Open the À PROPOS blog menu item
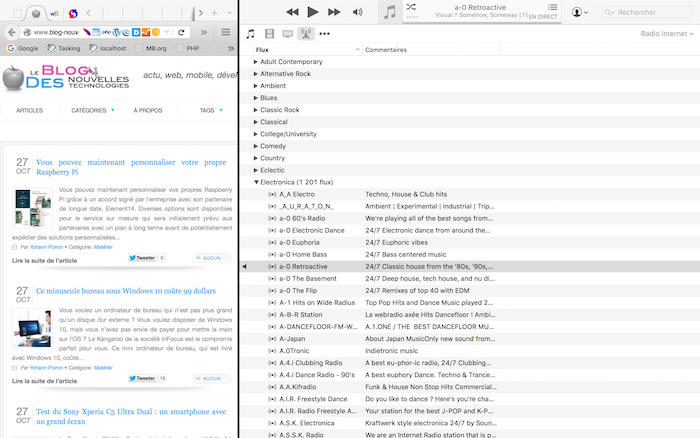Screen dimensions: 700x438 pyautogui.click(x=148, y=110)
